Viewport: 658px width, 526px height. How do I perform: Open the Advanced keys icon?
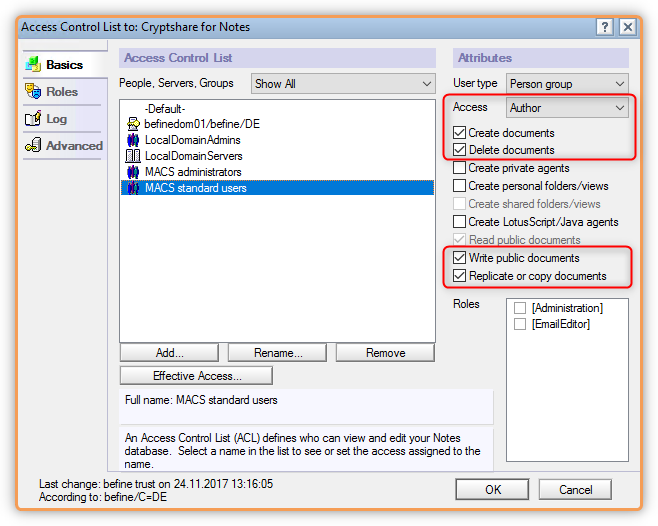pos(33,145)
